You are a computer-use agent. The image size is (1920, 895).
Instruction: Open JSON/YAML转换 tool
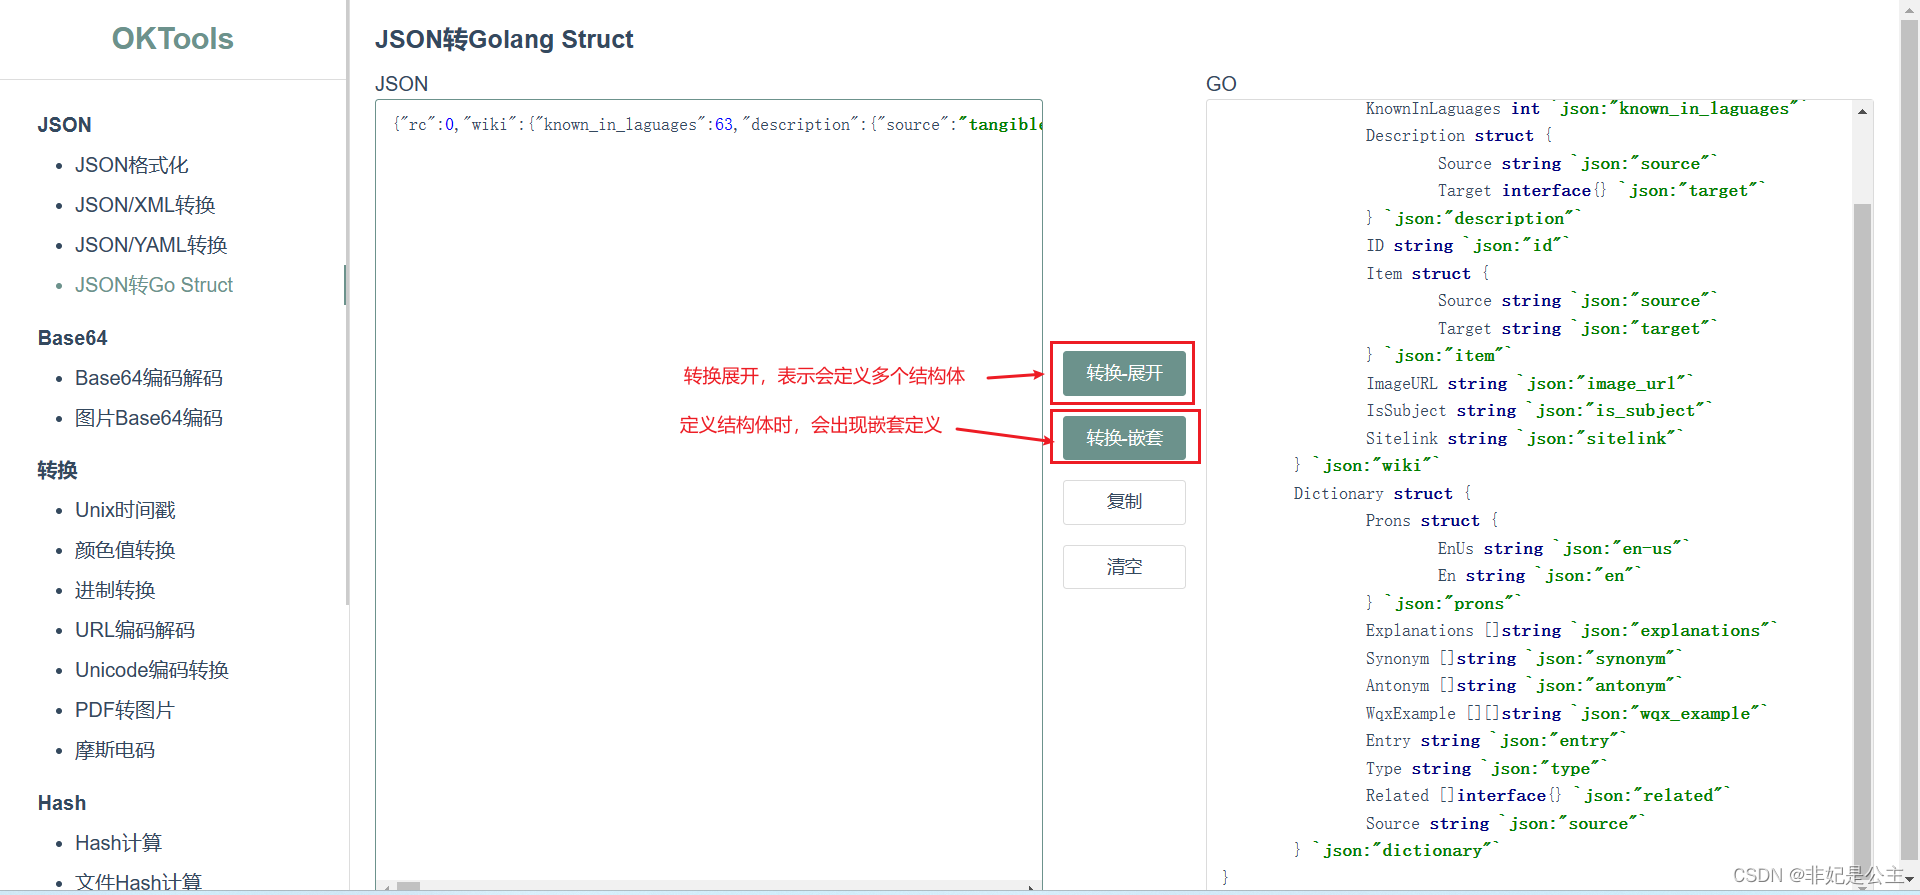(x=151, y=245)
